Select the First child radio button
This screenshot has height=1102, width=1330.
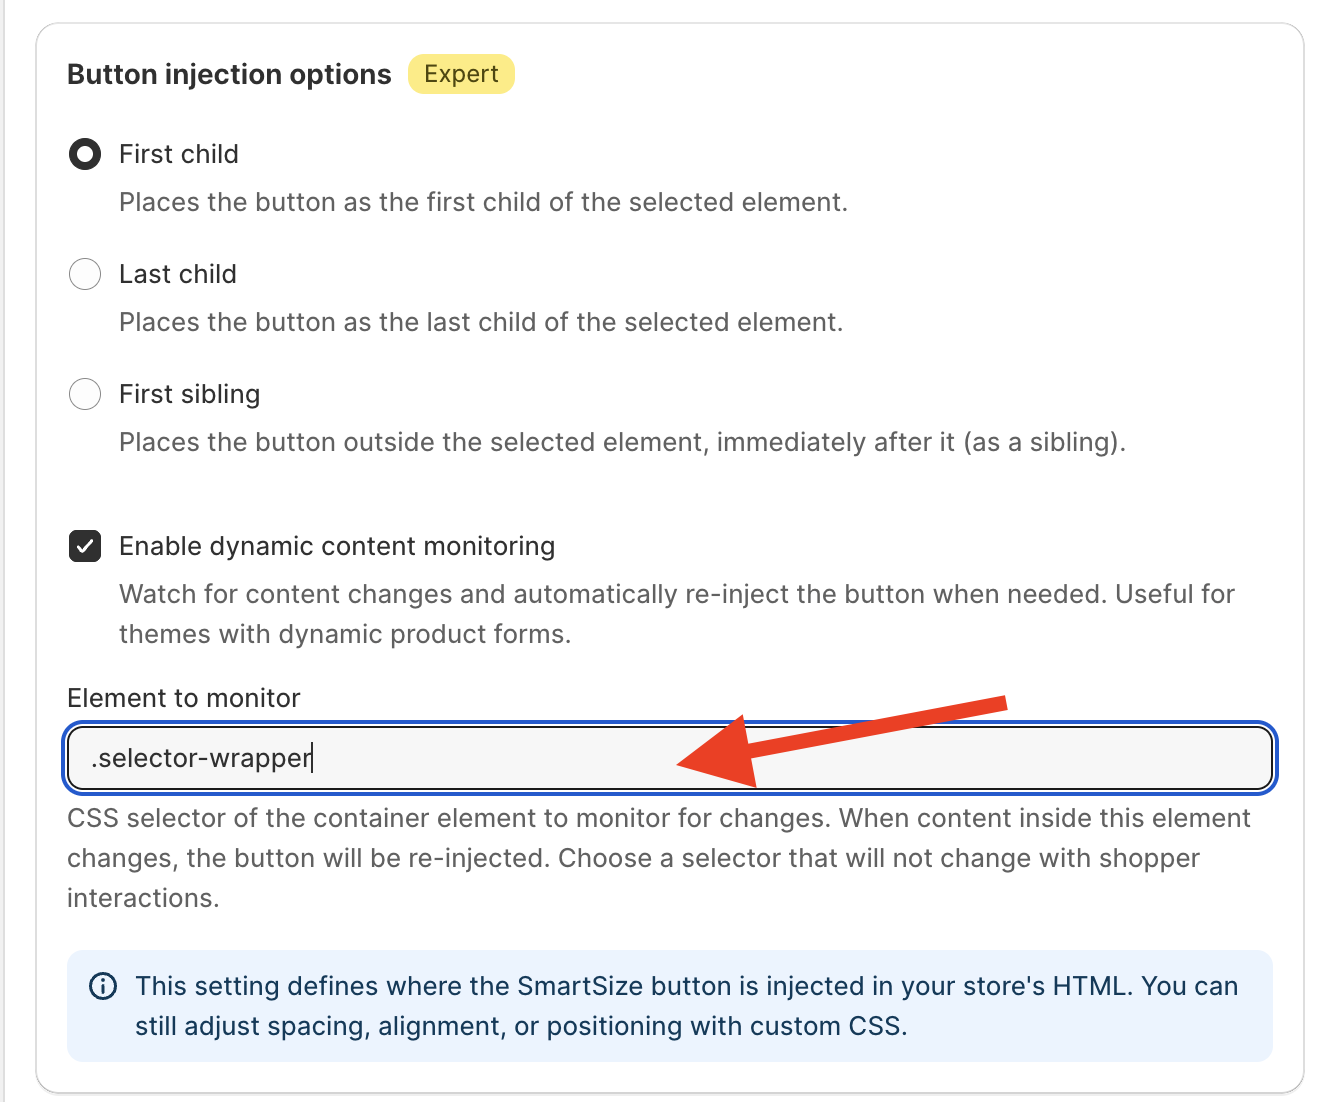coord(85,154)
